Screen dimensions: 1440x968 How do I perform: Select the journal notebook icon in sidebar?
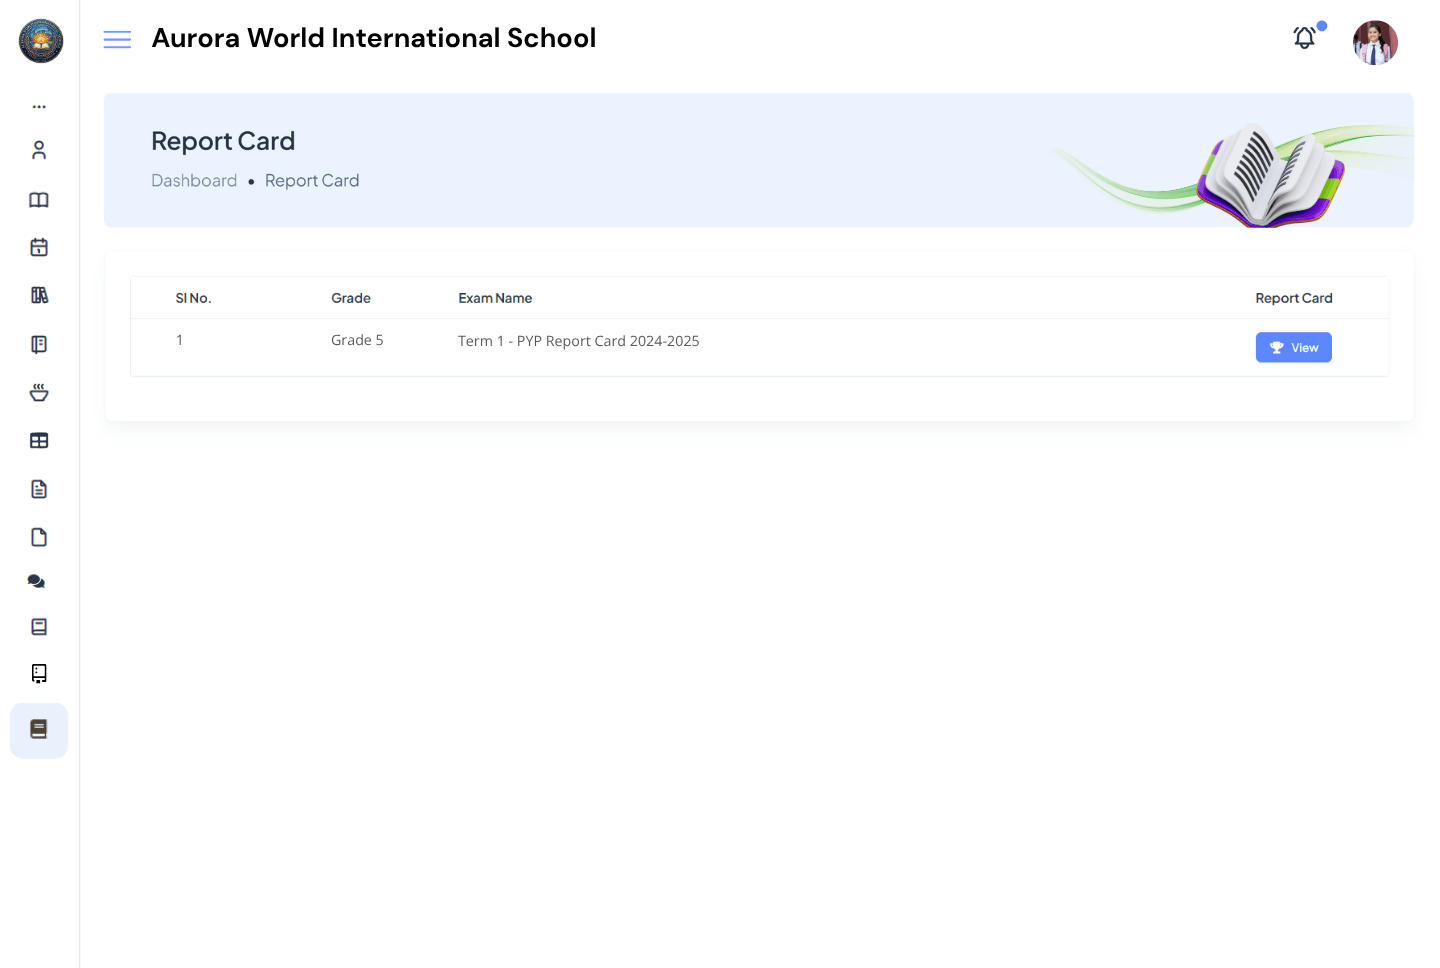[x=39, y=343]
